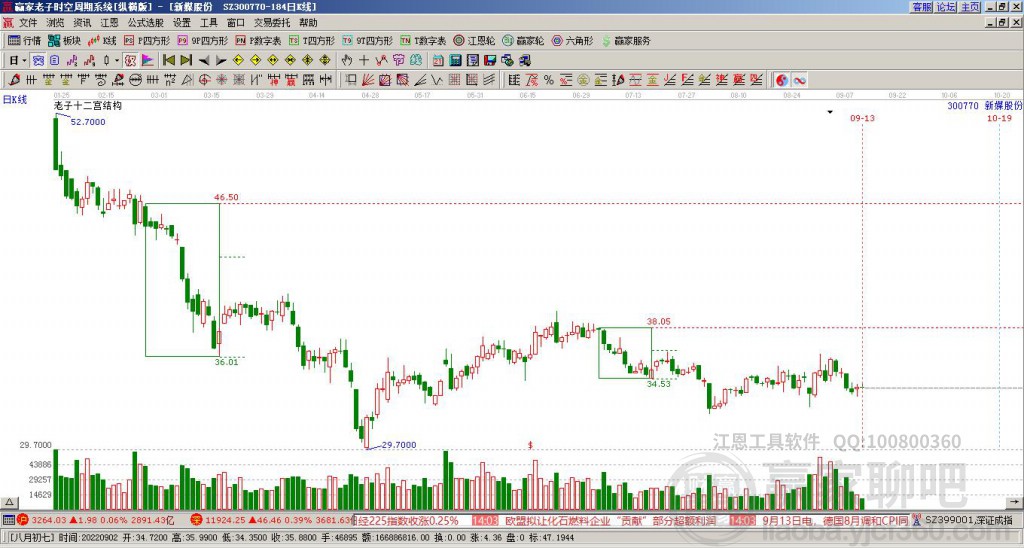Click the 36.01 box low label
This screenshot has width=1024, height=548.
tap(227, 362)
